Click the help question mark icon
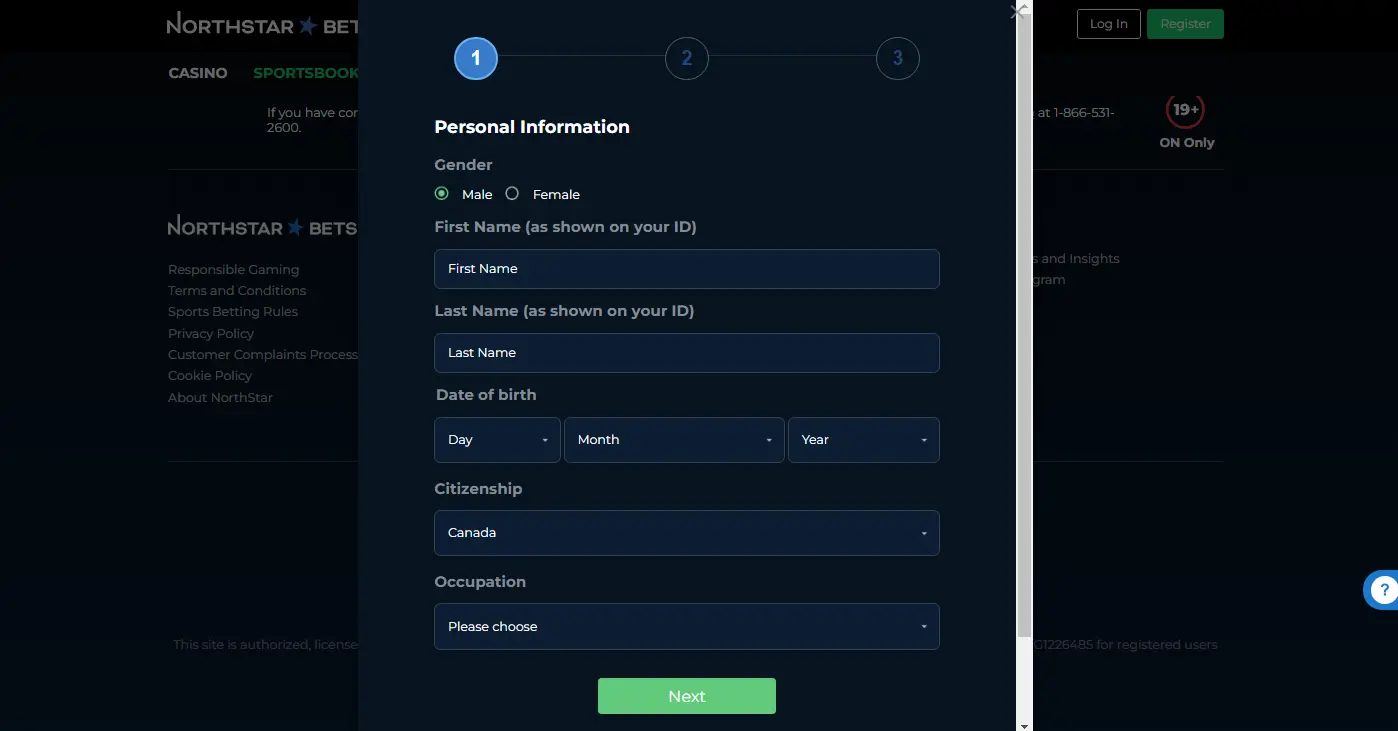The width and height of the screenshot is (1398, 731). pyautogui.click(x=1384, y=590)
